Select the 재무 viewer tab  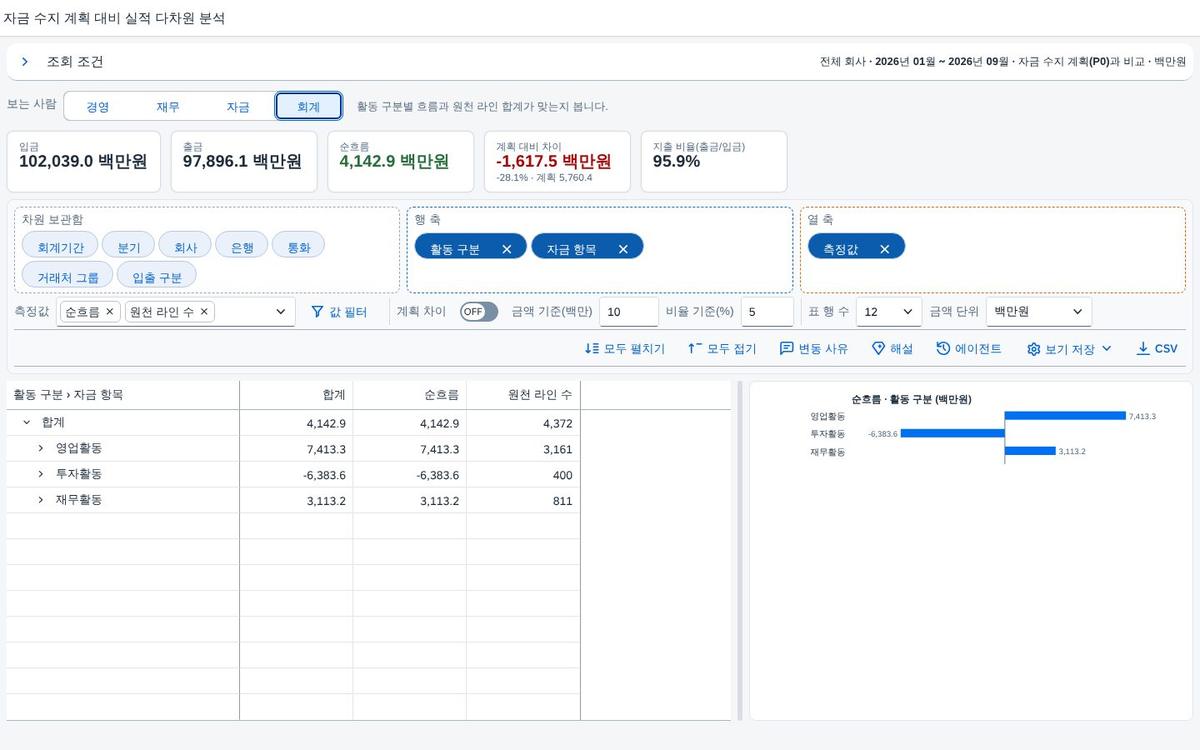pyautogui.click(x=168, y=107)
